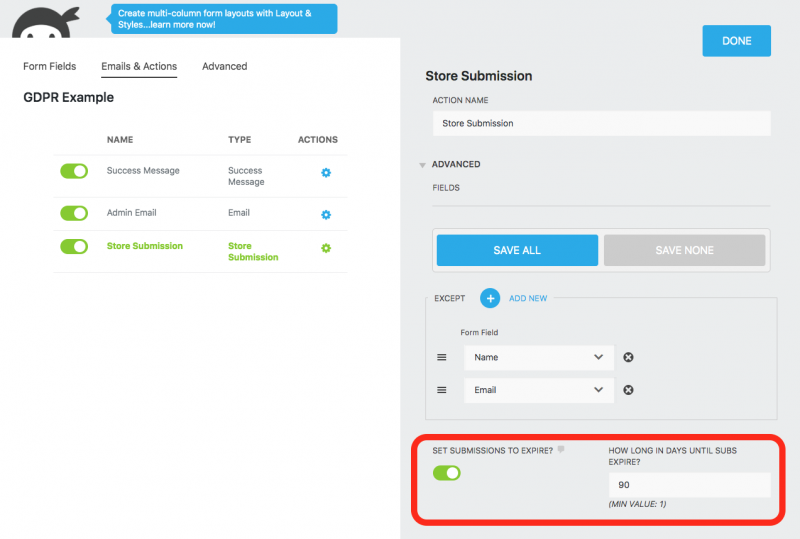Remove the Name field exception
The width and height of the screenshot is (800, 539).
tap(628, 357)
